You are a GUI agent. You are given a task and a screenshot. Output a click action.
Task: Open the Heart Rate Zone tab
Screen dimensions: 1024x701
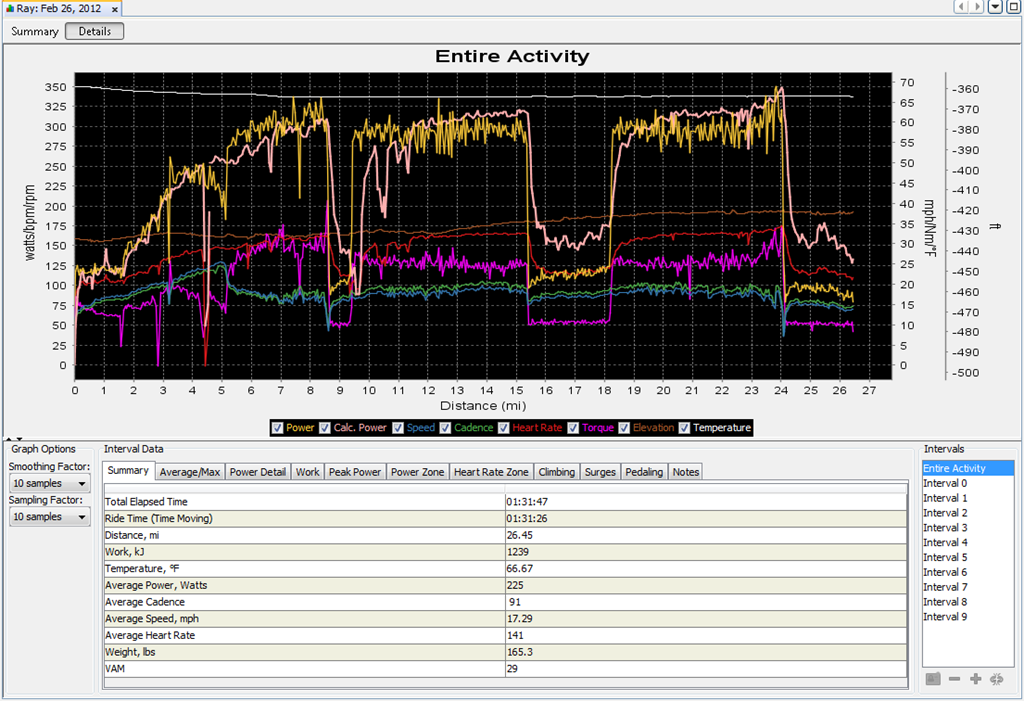pos(491,472)
